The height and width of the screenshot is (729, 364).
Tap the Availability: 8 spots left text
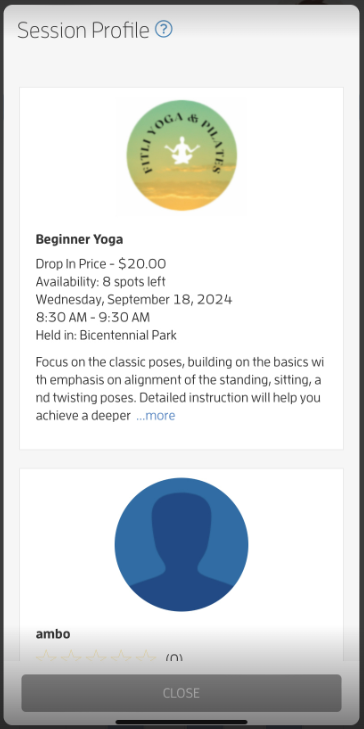pos(100,282)
